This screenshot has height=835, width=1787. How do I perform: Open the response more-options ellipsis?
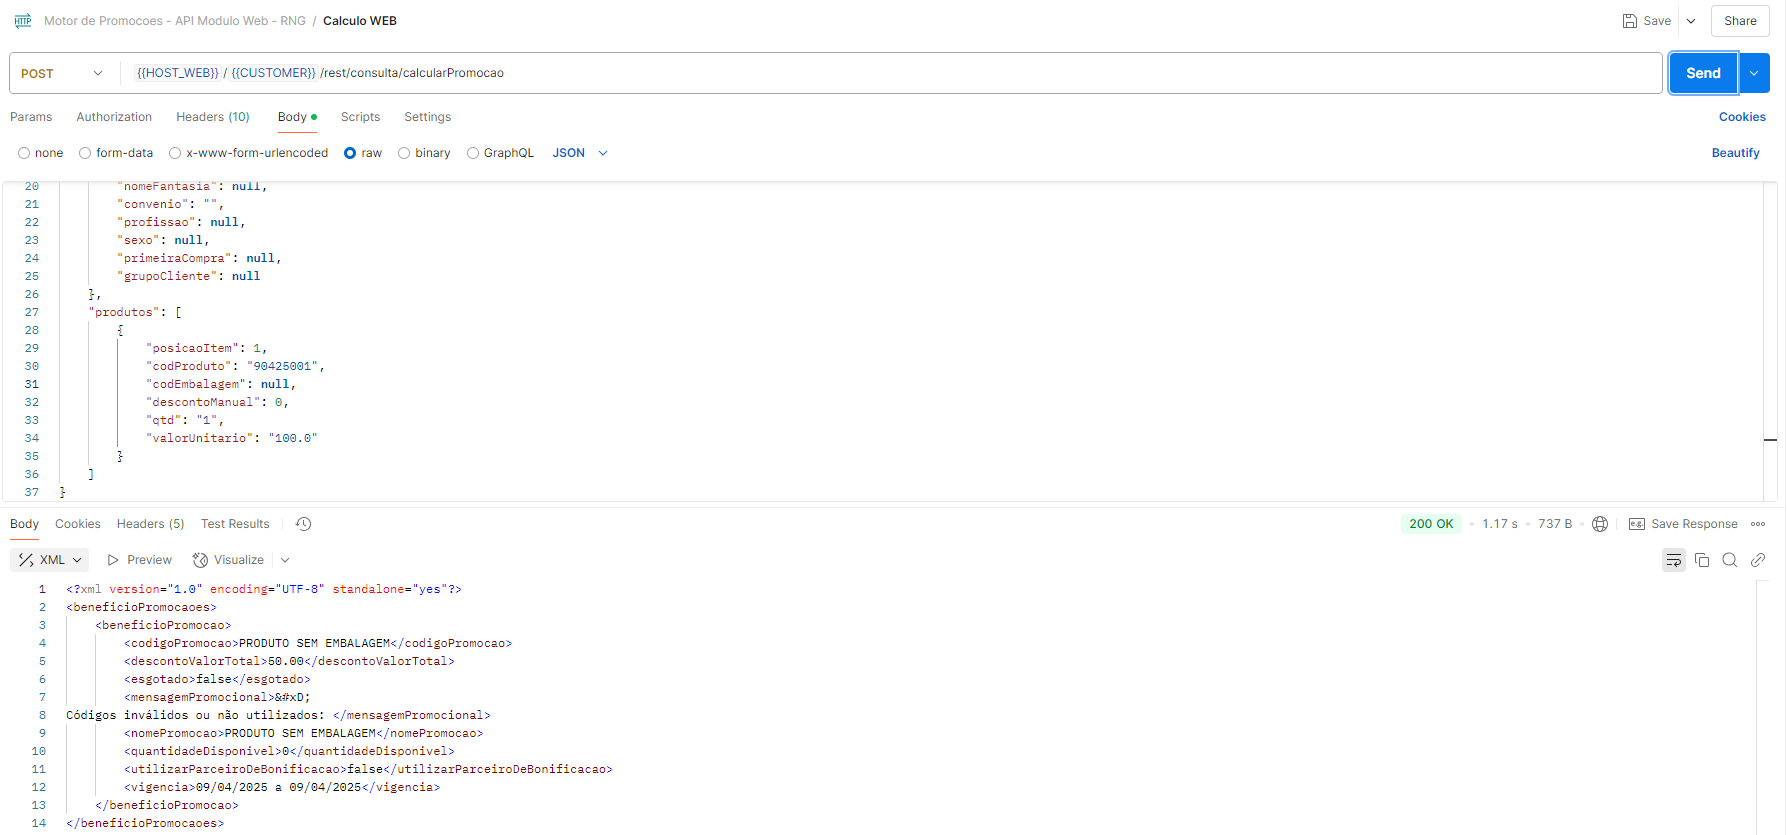click(1758, 524)
